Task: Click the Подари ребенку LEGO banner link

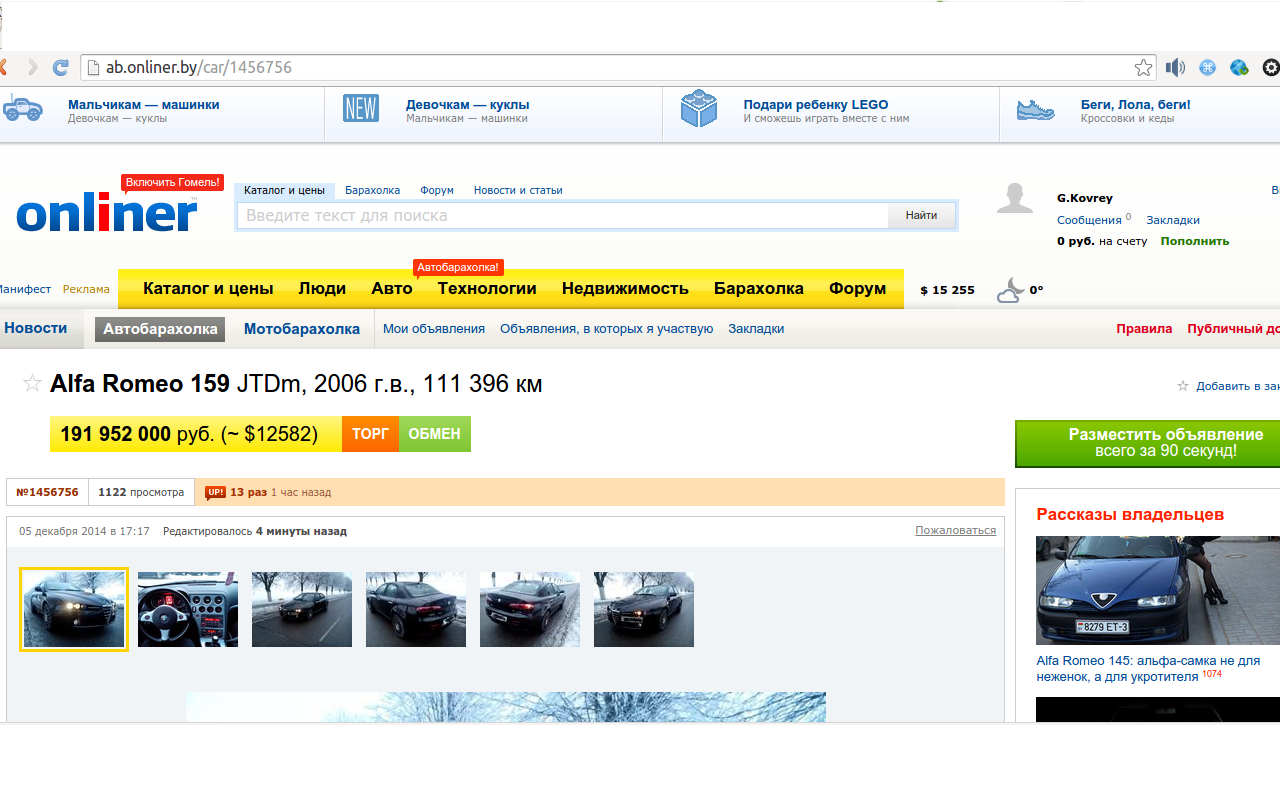Action: pos(816,104)
